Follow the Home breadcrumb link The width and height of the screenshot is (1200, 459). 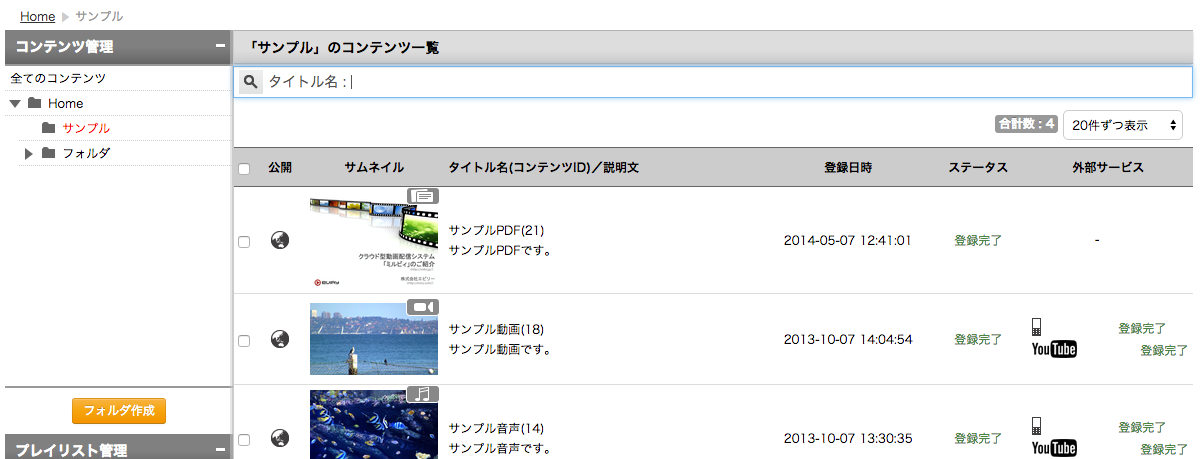click(x=37, y=16)
